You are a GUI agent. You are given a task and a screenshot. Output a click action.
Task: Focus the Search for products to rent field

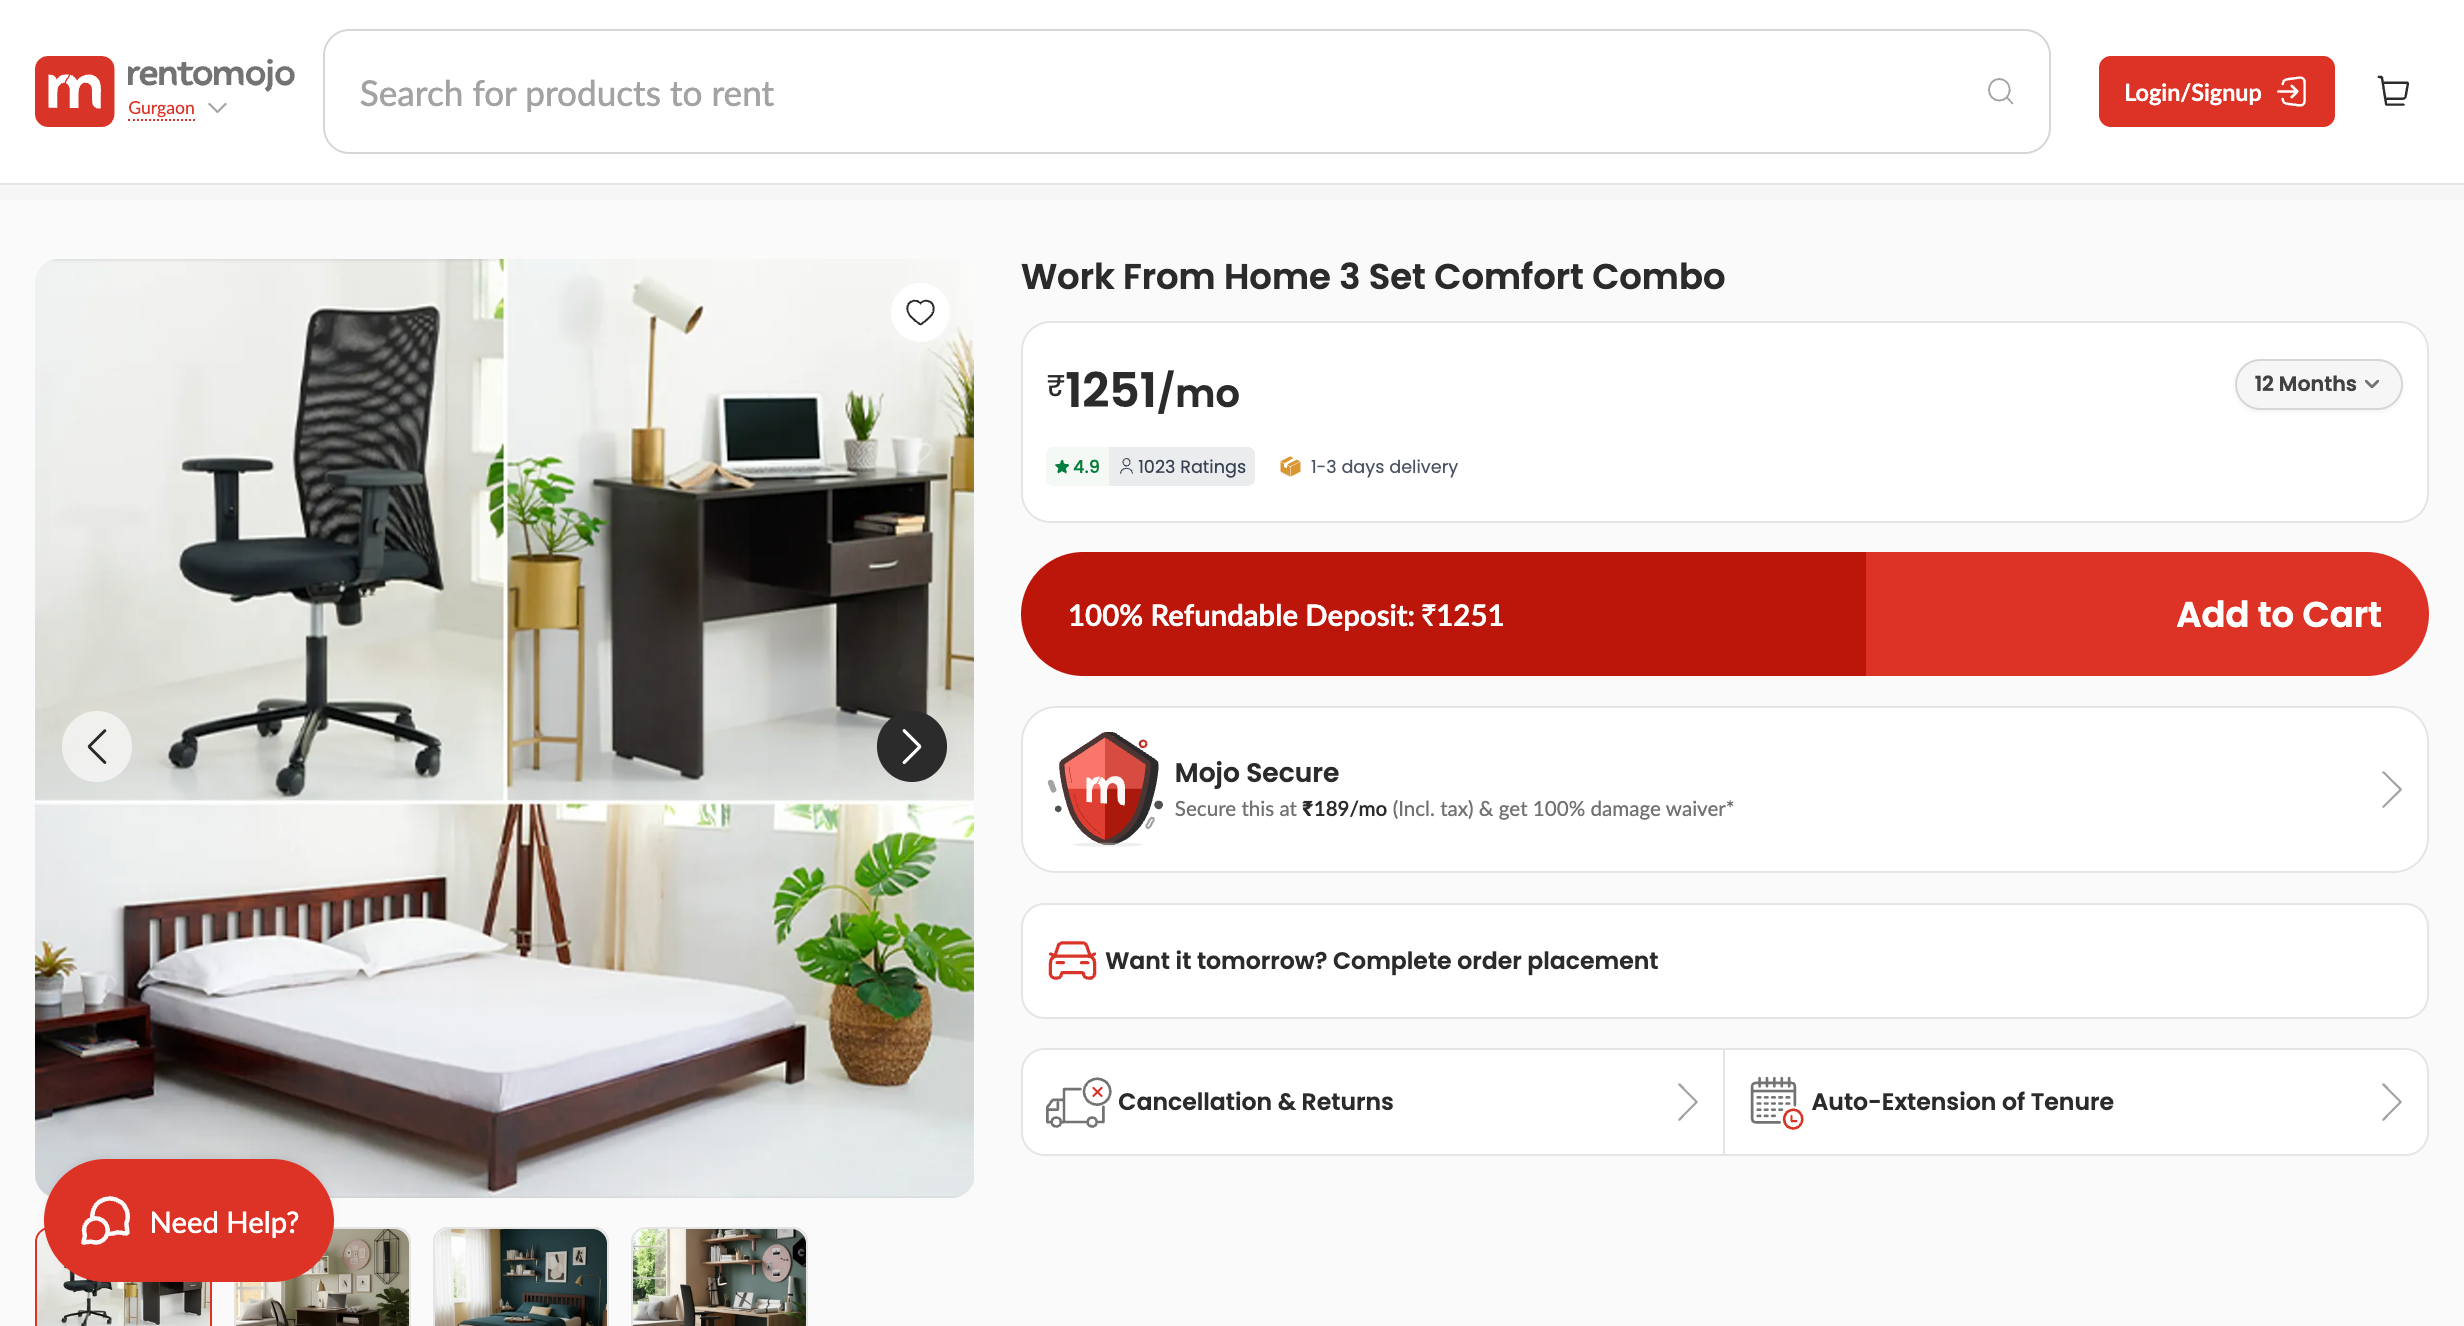[1186, 91]
